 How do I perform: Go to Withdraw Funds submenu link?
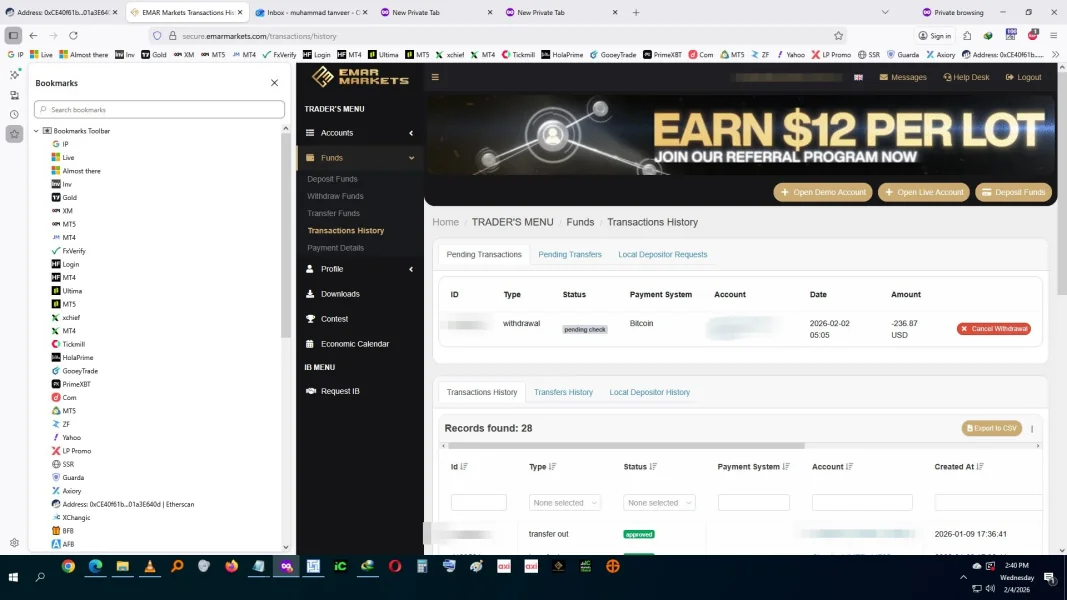point(335,196)
